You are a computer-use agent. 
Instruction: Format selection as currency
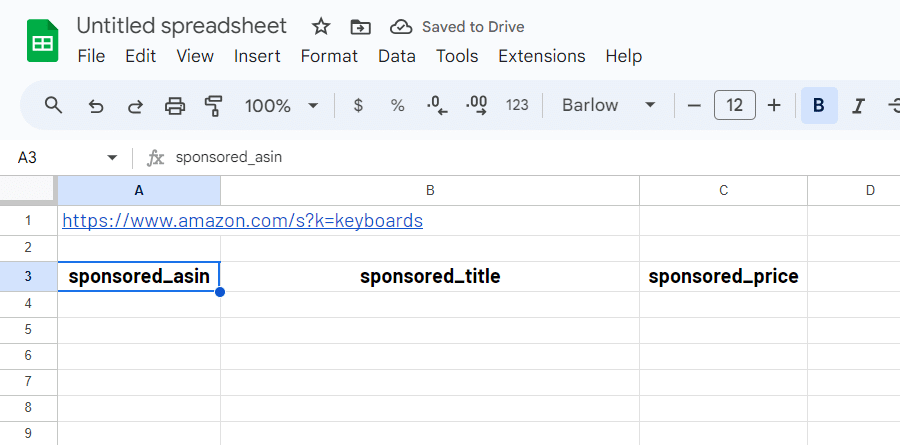[358, 105]
